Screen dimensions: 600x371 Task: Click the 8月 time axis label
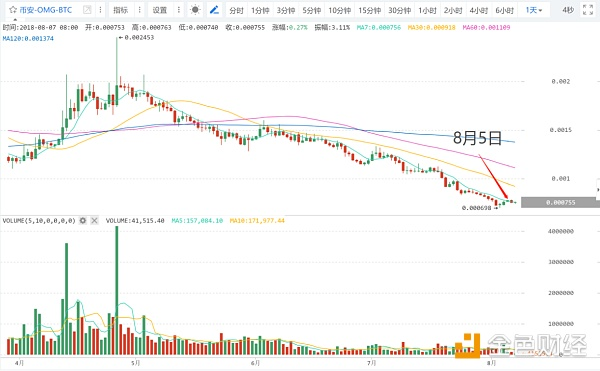pos(491,363)
